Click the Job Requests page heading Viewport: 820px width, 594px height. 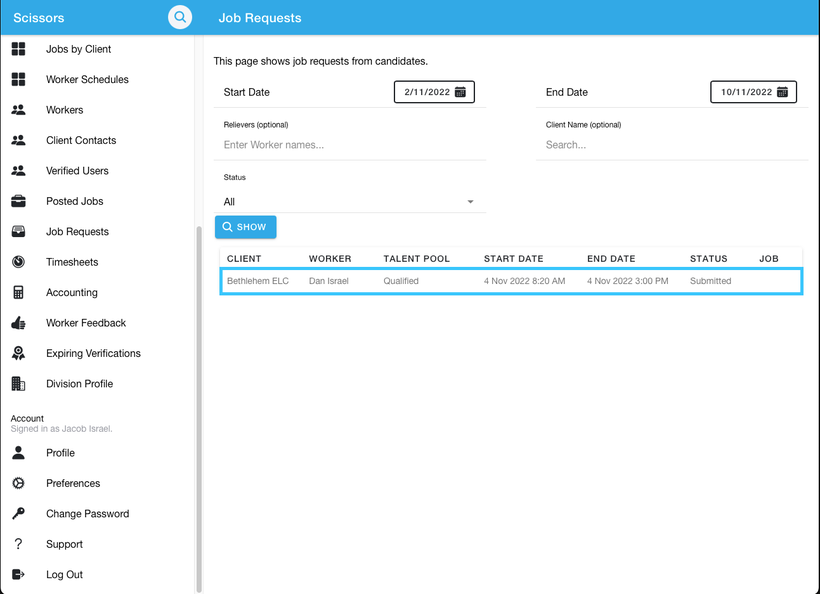[260, 18]
